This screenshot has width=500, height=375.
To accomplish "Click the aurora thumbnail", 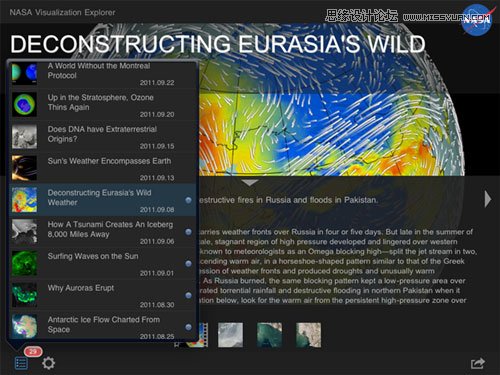I will [x=24, y=295].
